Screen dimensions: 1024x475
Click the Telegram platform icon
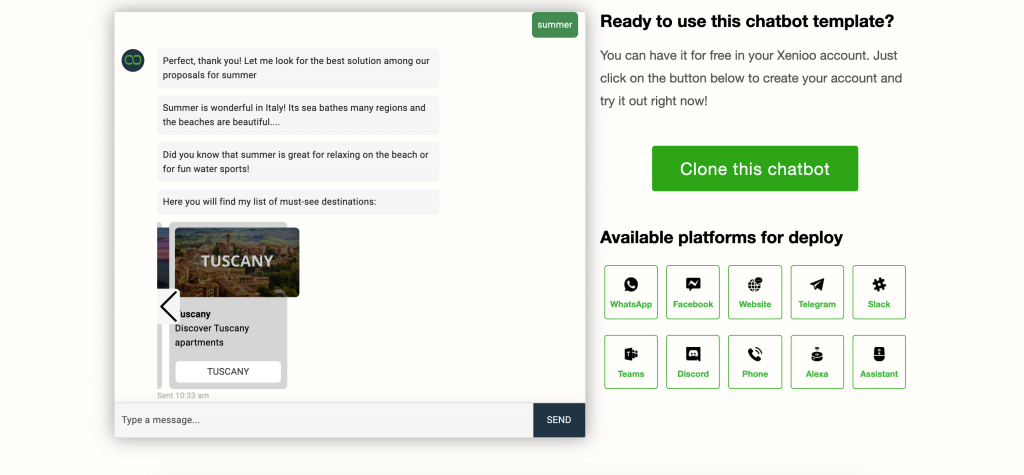tap(817, 292)
